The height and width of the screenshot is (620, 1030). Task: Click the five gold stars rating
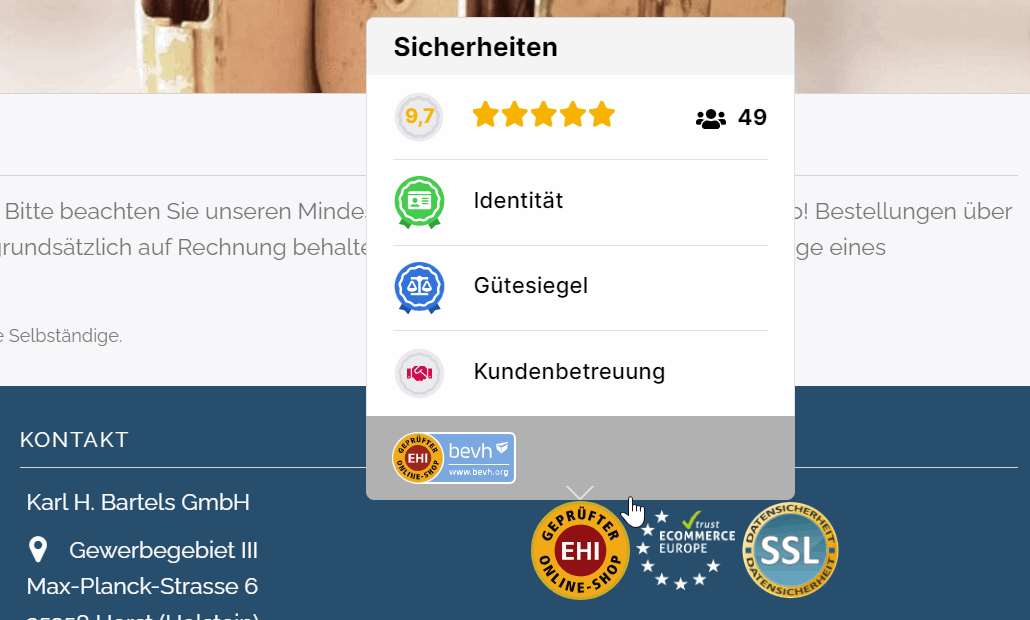point(544,115)
